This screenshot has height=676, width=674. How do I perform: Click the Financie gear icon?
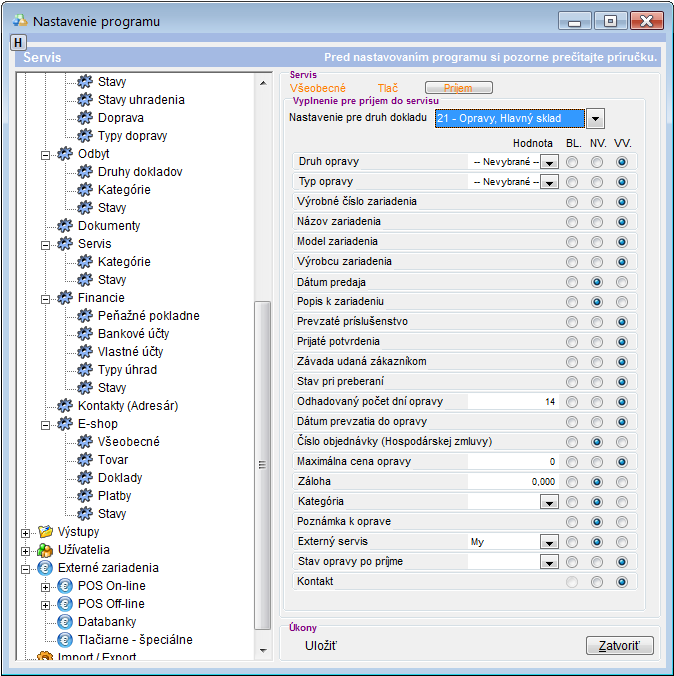point(65,298)
